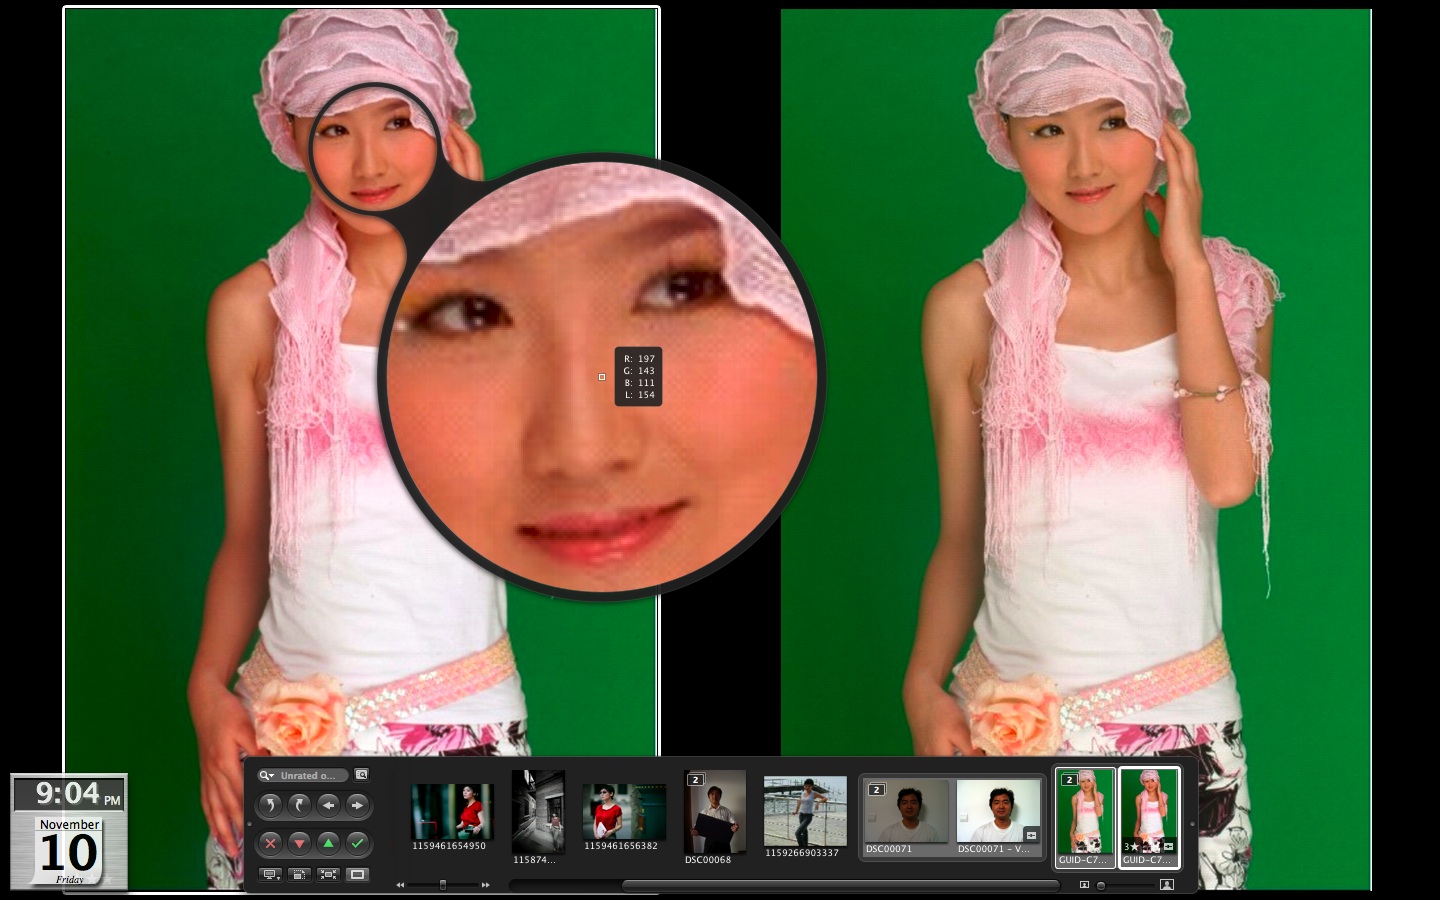The image size is (1440, 900).
Task: Mark as select with green checkmark
Action: 357,844
